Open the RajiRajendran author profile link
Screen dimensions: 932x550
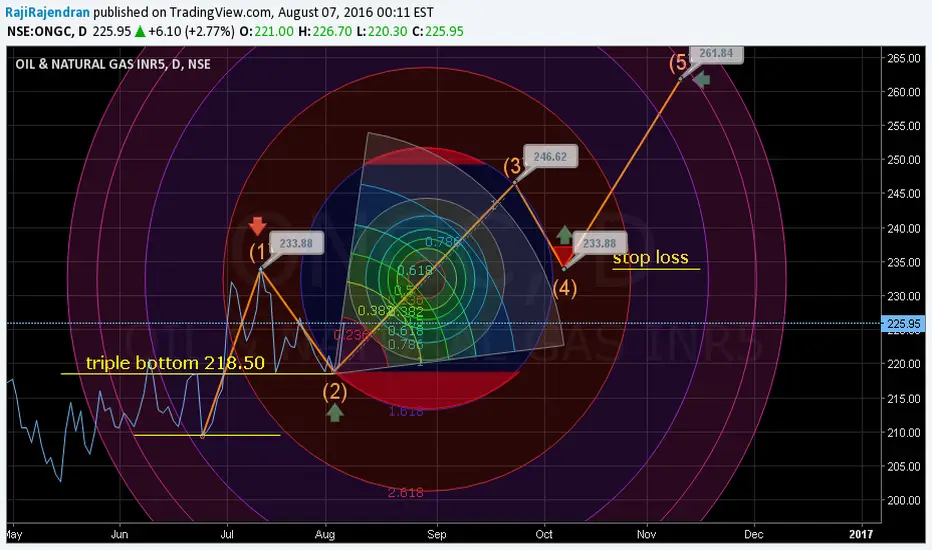(48, 12)
